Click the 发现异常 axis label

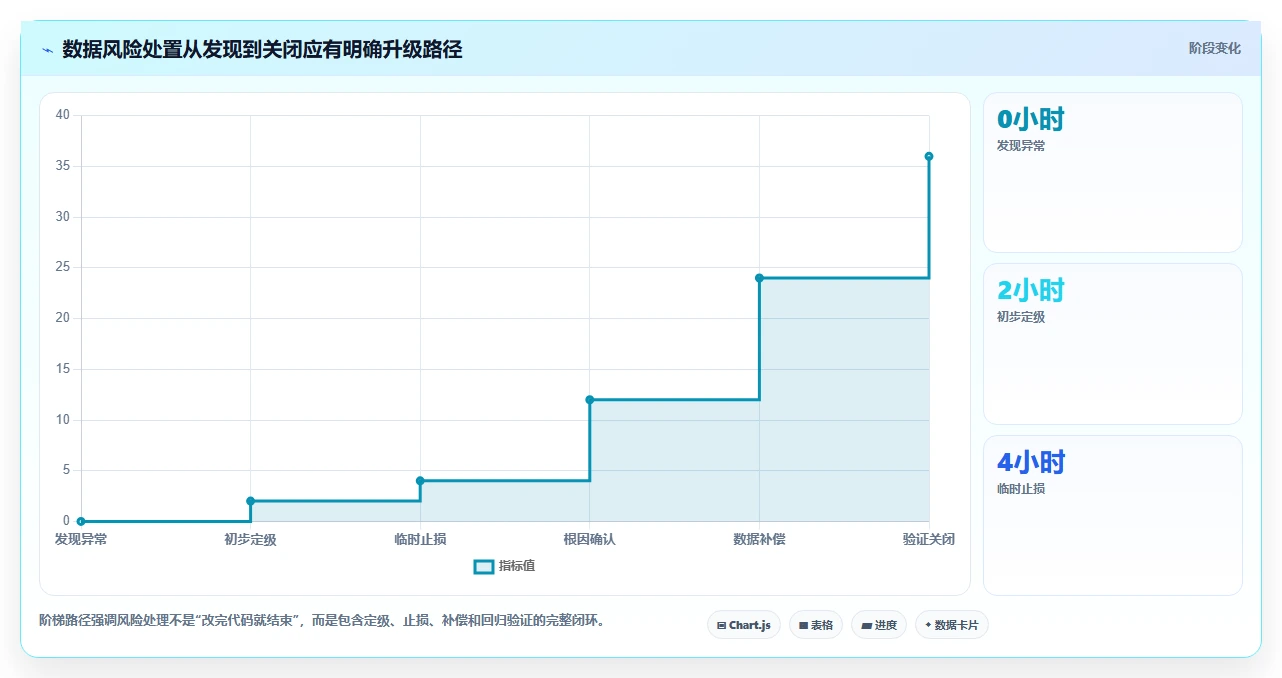(x=81, y=540)
